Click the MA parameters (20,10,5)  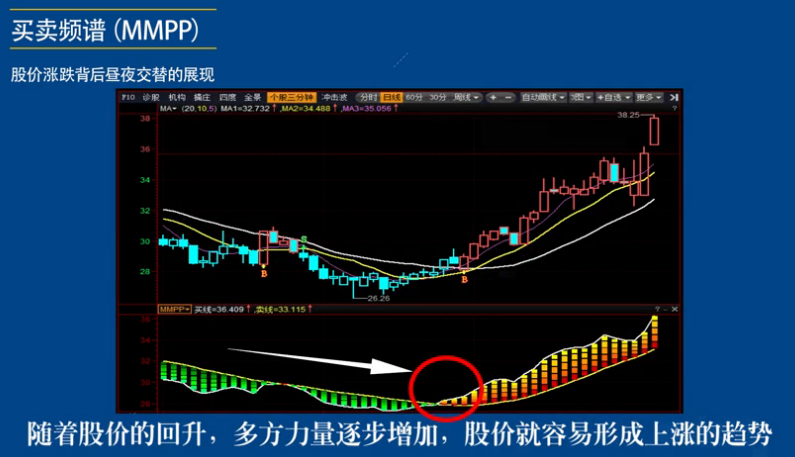click(199, 109)
